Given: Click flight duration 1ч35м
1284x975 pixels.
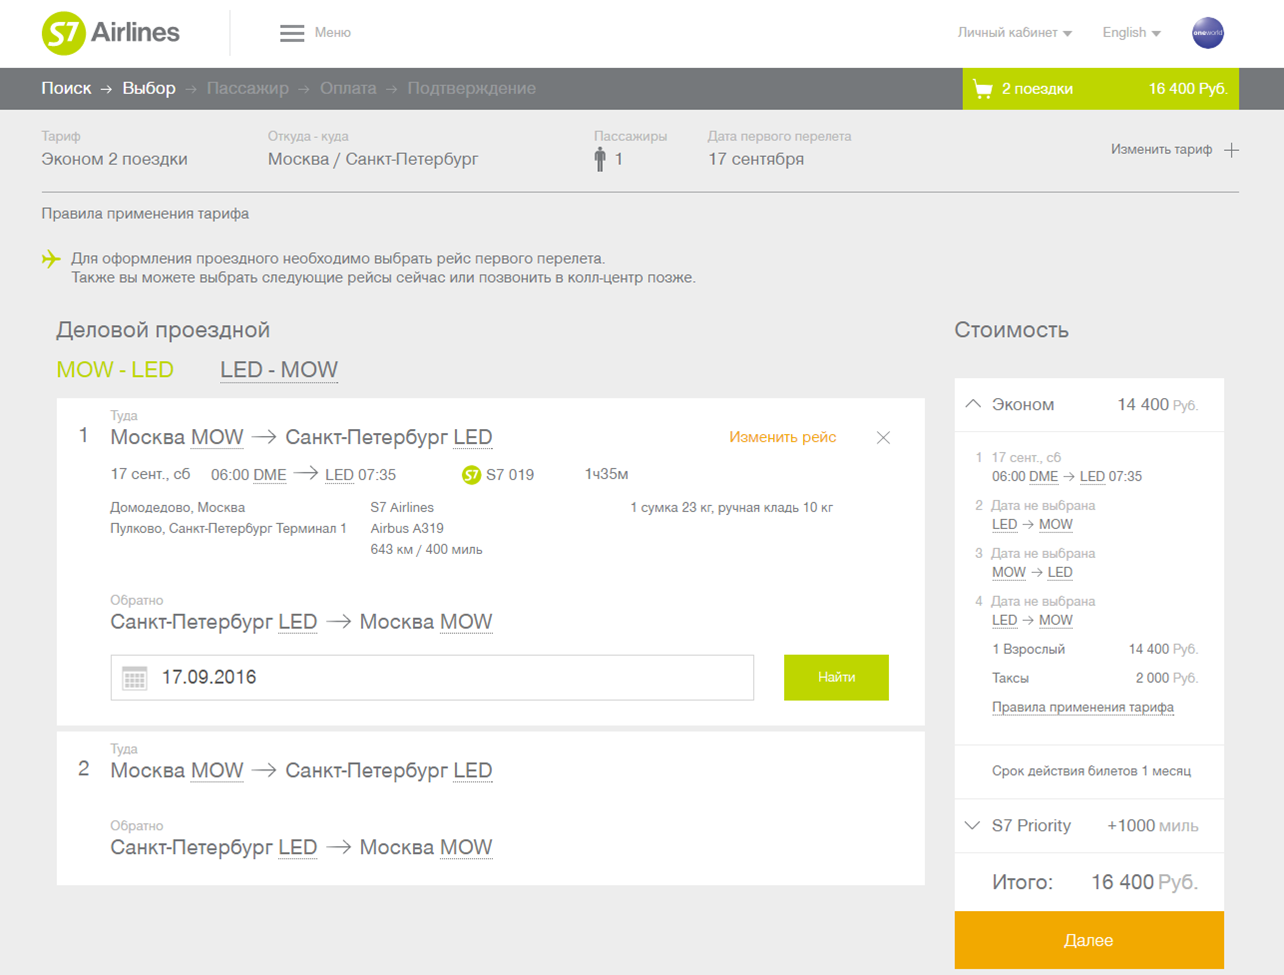Looking at the screenshot, I should [606, 475].
